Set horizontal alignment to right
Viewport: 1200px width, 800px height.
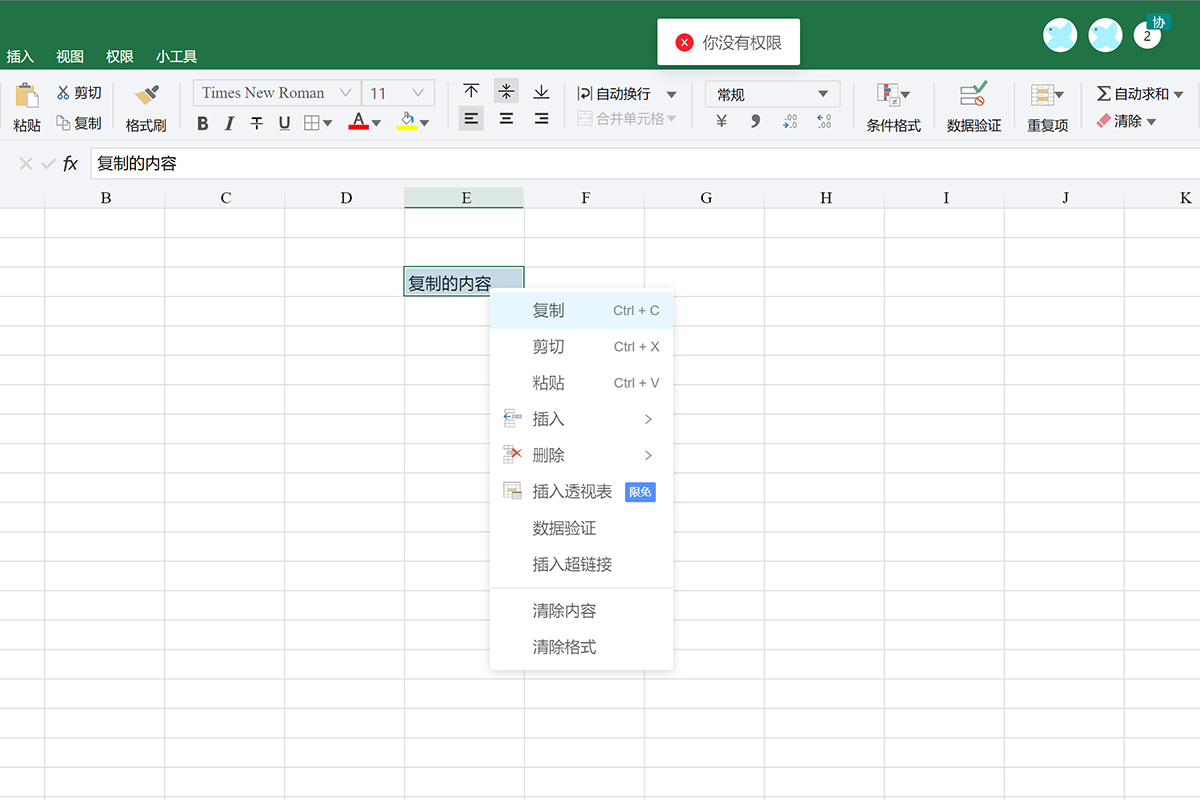[x=541, y=118]
